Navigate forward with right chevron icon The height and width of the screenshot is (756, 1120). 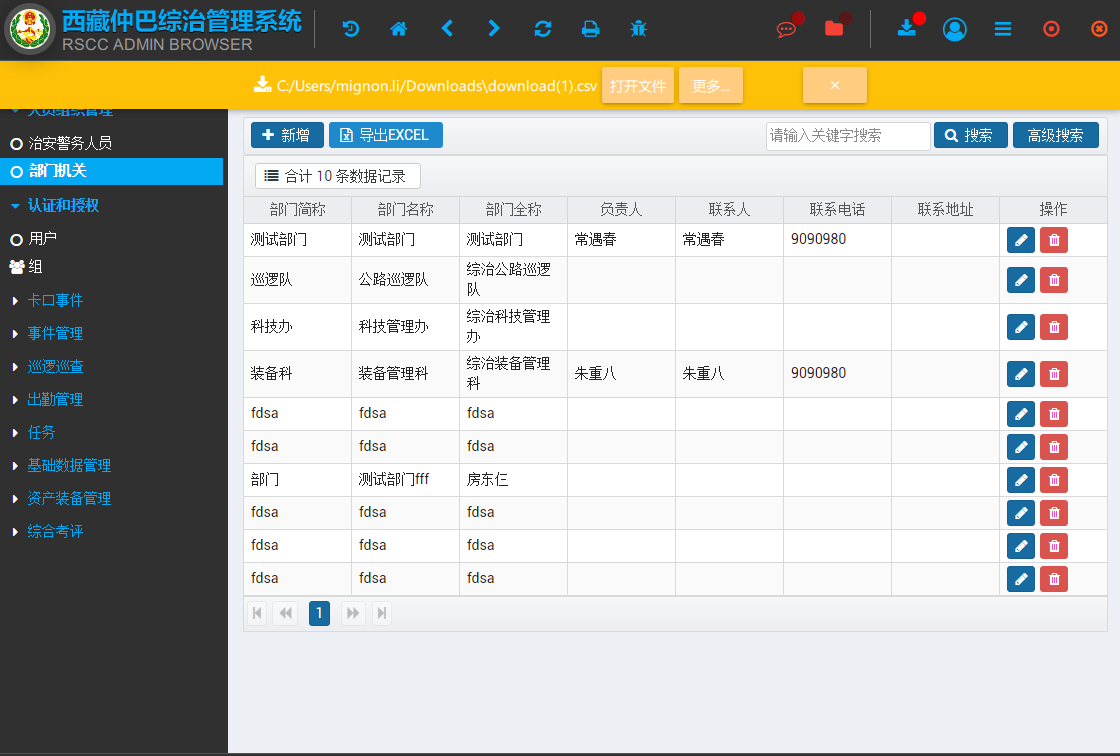coord(494,29)
